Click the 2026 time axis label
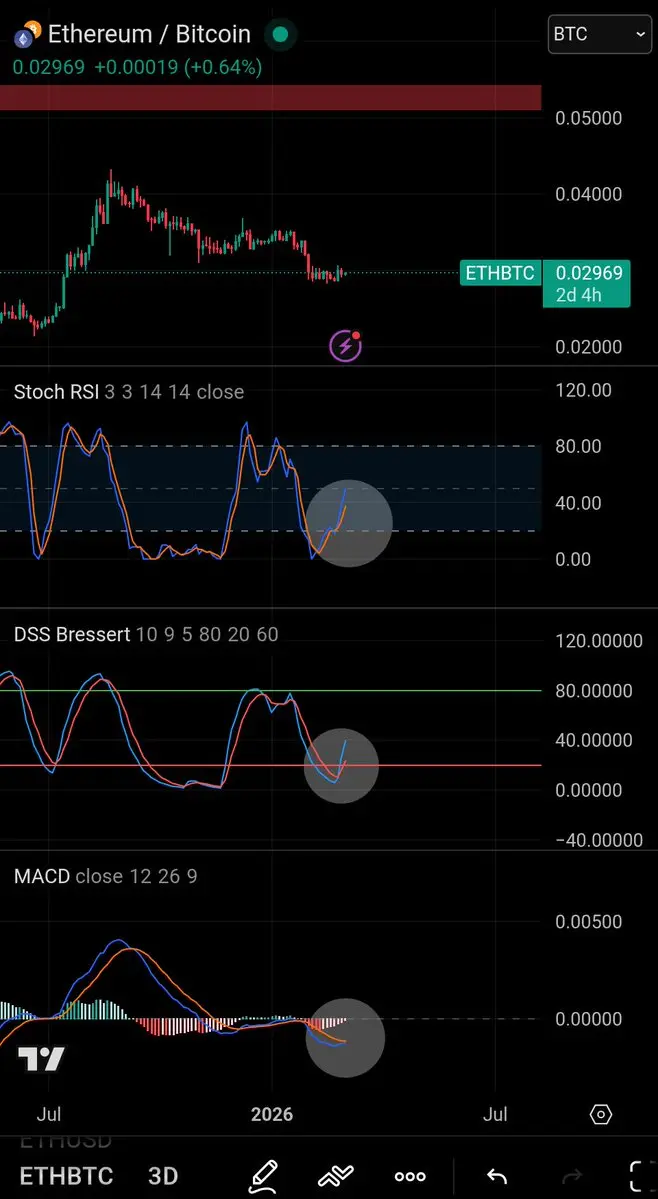This screenshot has width=658, height=1199. [272, 1114]
